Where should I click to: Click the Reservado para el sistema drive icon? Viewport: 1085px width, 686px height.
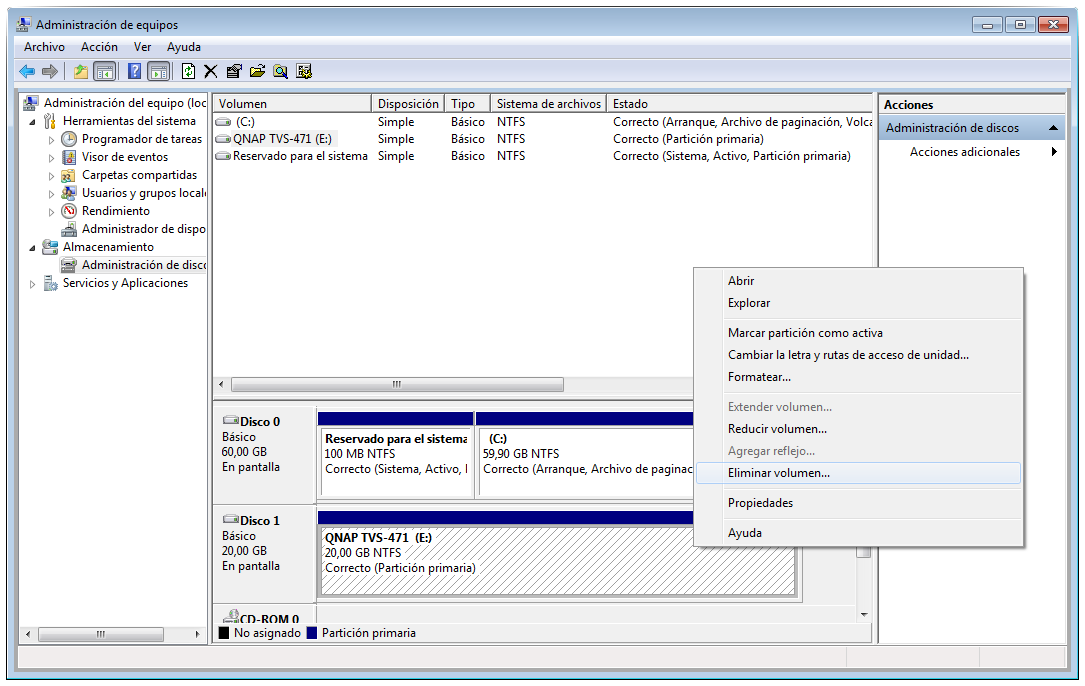pos(223,156)
